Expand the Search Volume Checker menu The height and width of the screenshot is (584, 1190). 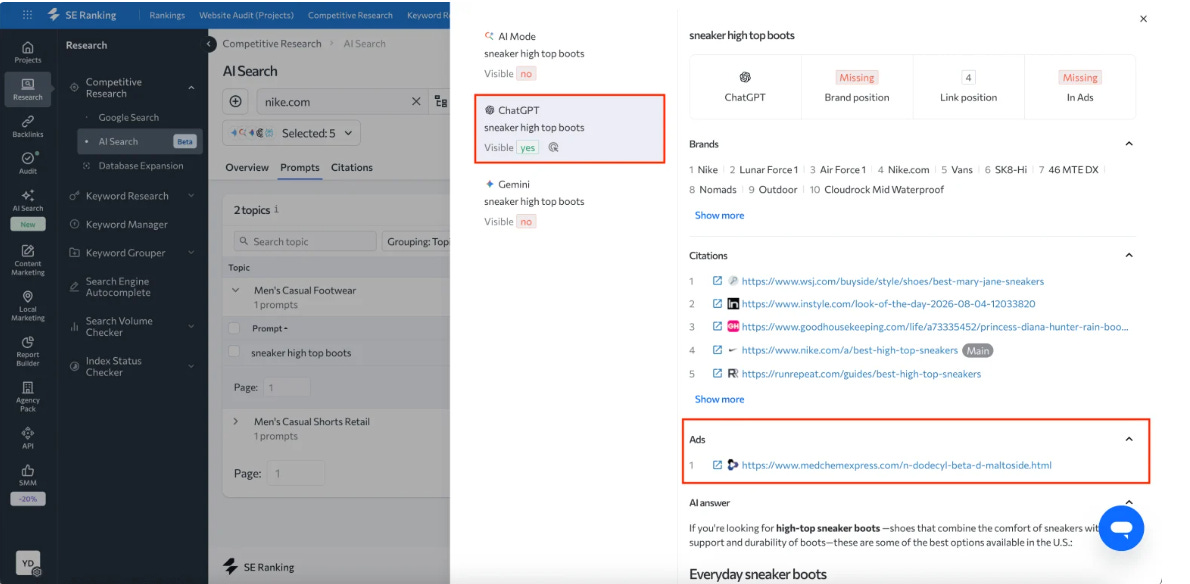pos(191,326)
